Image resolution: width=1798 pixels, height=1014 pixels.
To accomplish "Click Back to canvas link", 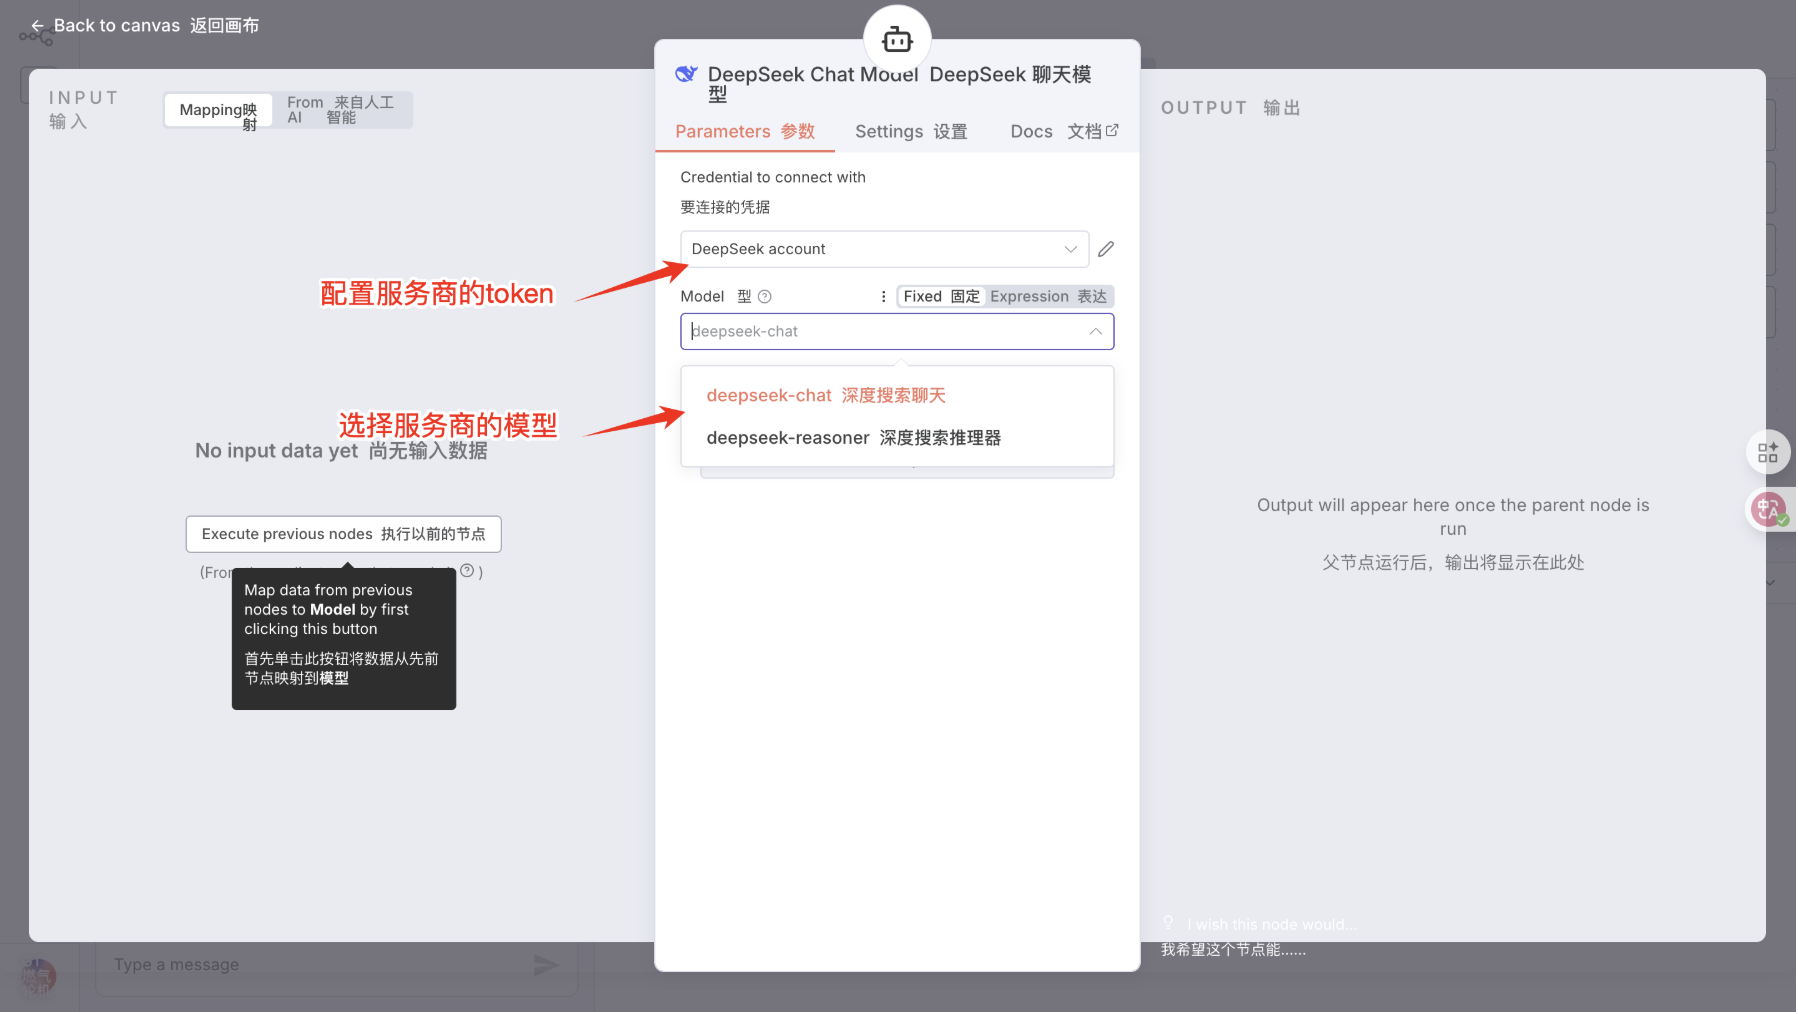I will point(145,26).
